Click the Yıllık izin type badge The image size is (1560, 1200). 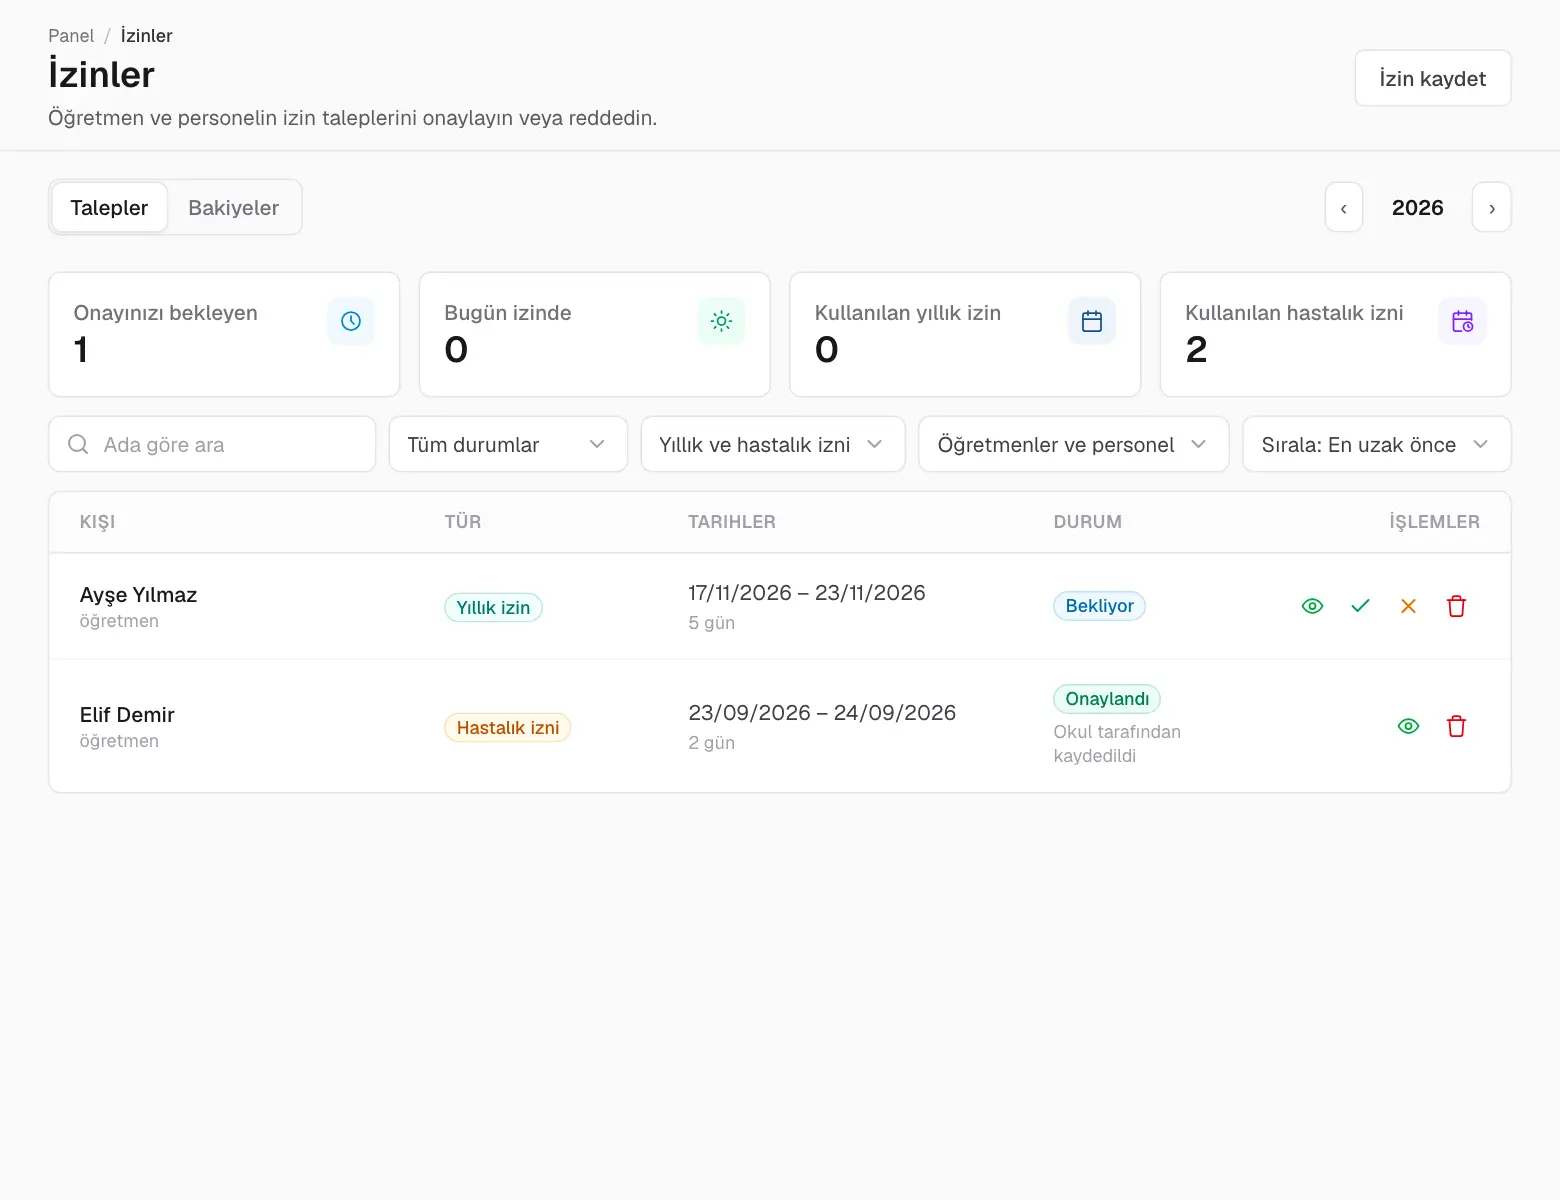tap(493, 608)
